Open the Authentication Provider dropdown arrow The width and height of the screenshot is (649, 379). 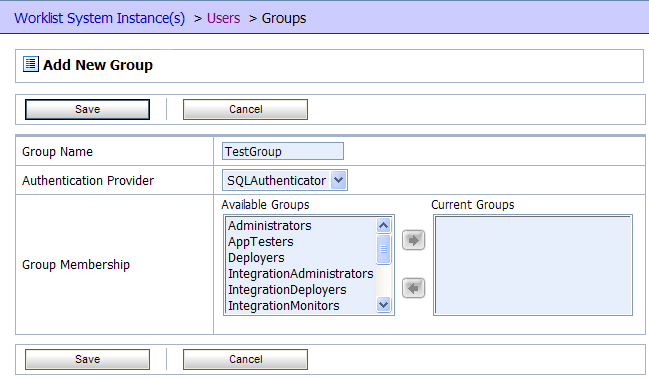pos(339,180)
